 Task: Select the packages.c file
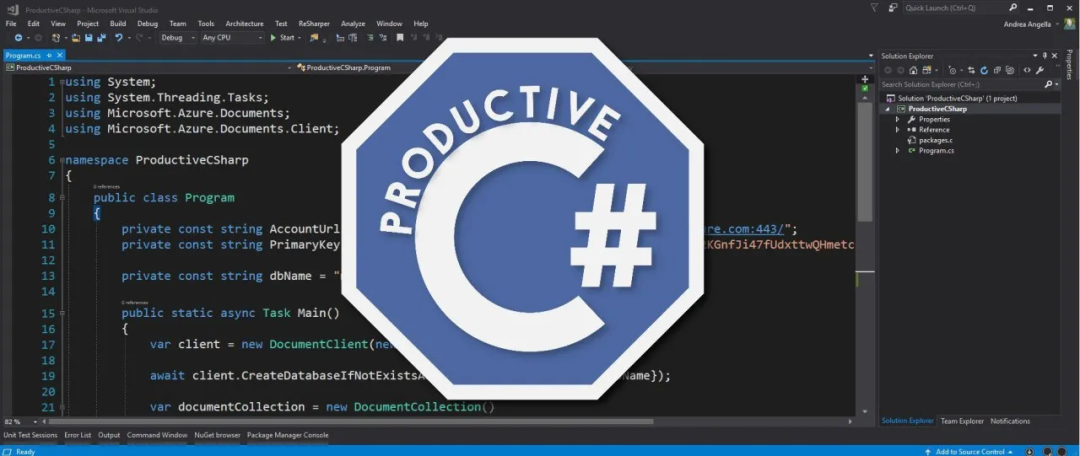(x=935, y=140)
